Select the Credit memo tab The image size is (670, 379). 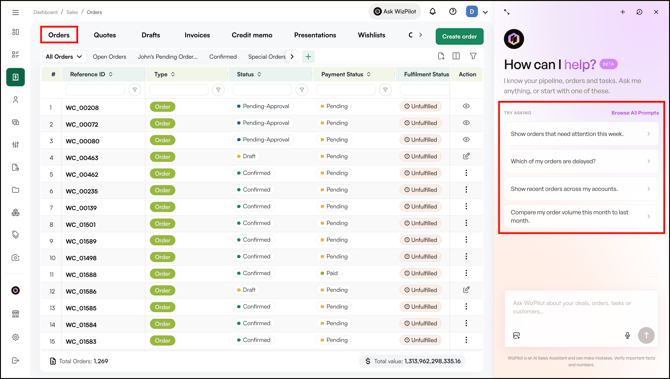(252, 35)
